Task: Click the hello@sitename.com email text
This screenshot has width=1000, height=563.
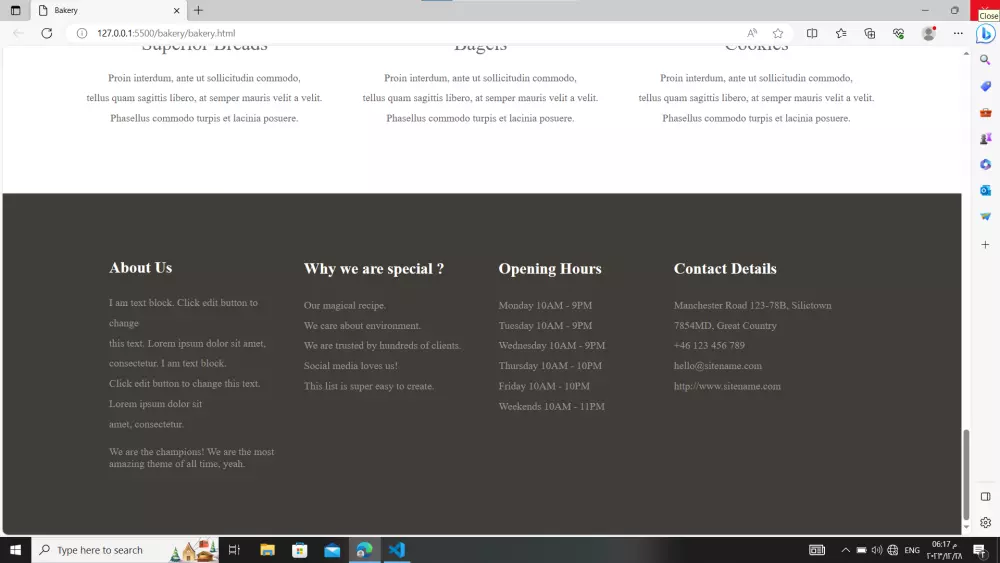Action: (717, 366)
